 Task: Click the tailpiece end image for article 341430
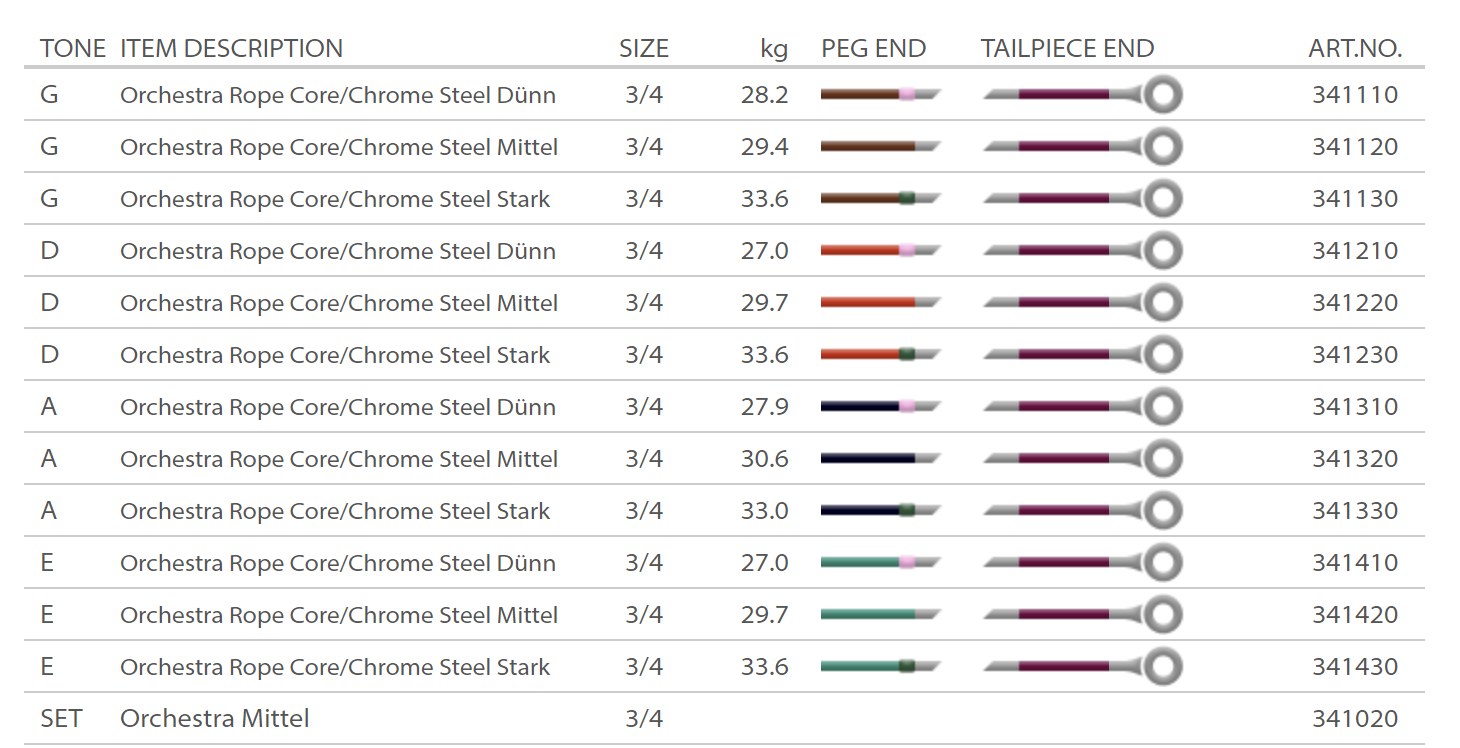1081,667
